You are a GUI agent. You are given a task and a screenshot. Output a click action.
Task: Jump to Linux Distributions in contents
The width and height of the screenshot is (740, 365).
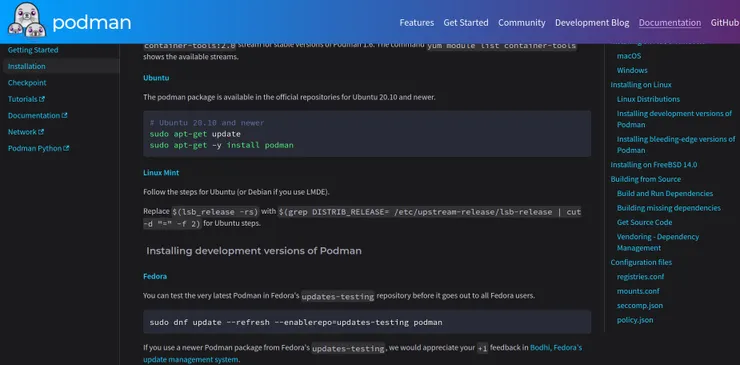pos(648,99)
